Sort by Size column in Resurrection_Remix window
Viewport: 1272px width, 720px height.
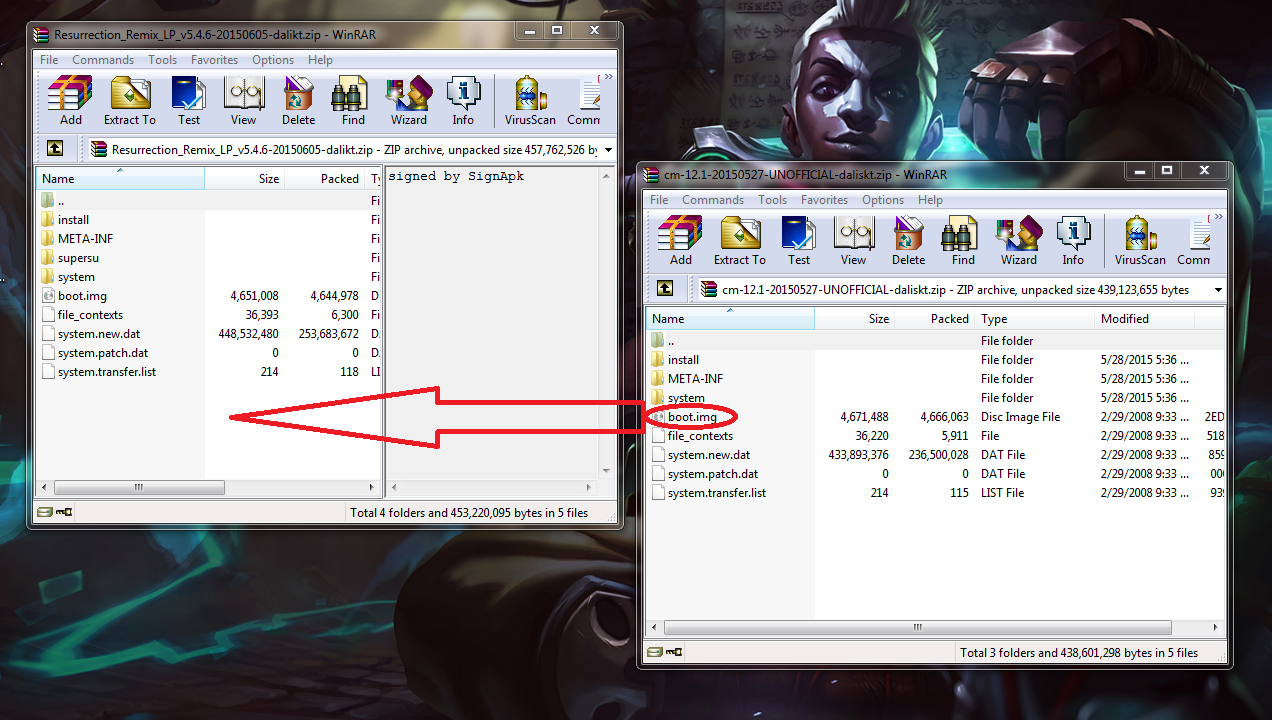[x=245, y=178]
